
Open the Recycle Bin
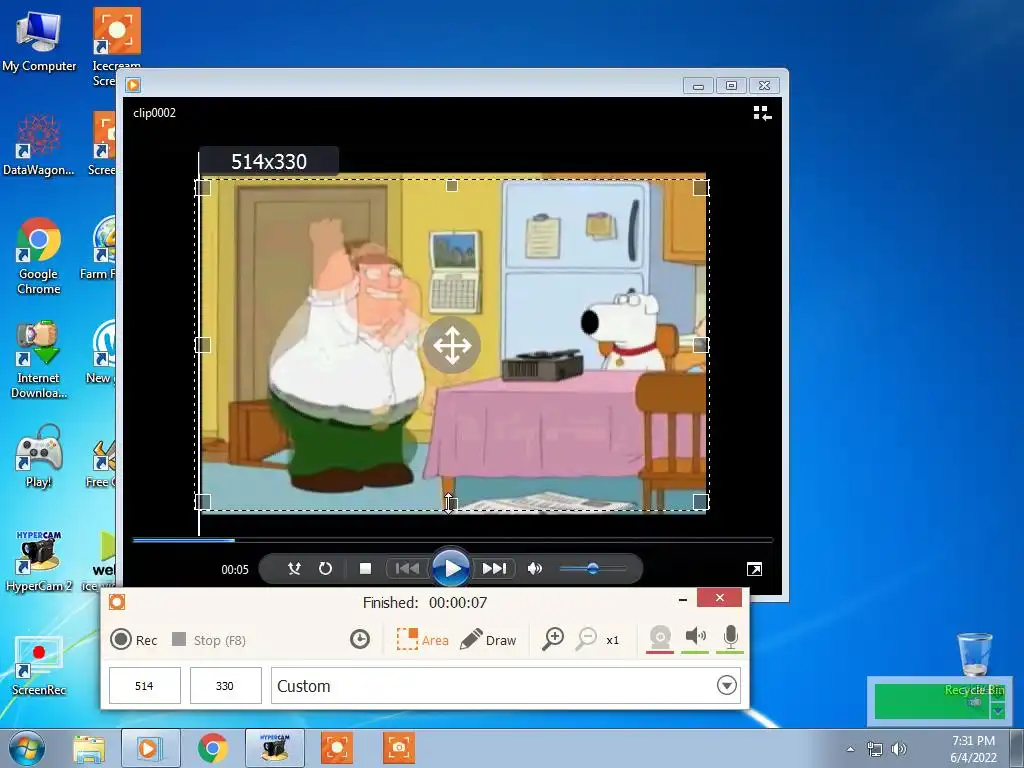974,664
